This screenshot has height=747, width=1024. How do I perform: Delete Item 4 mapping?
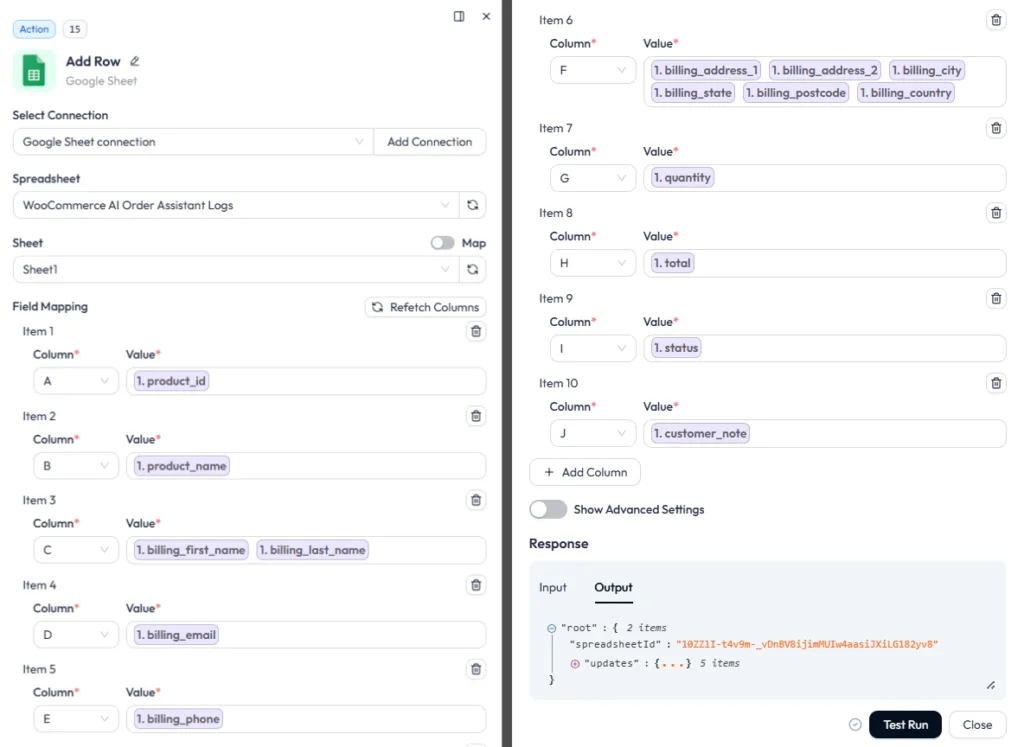click(476, 585)
